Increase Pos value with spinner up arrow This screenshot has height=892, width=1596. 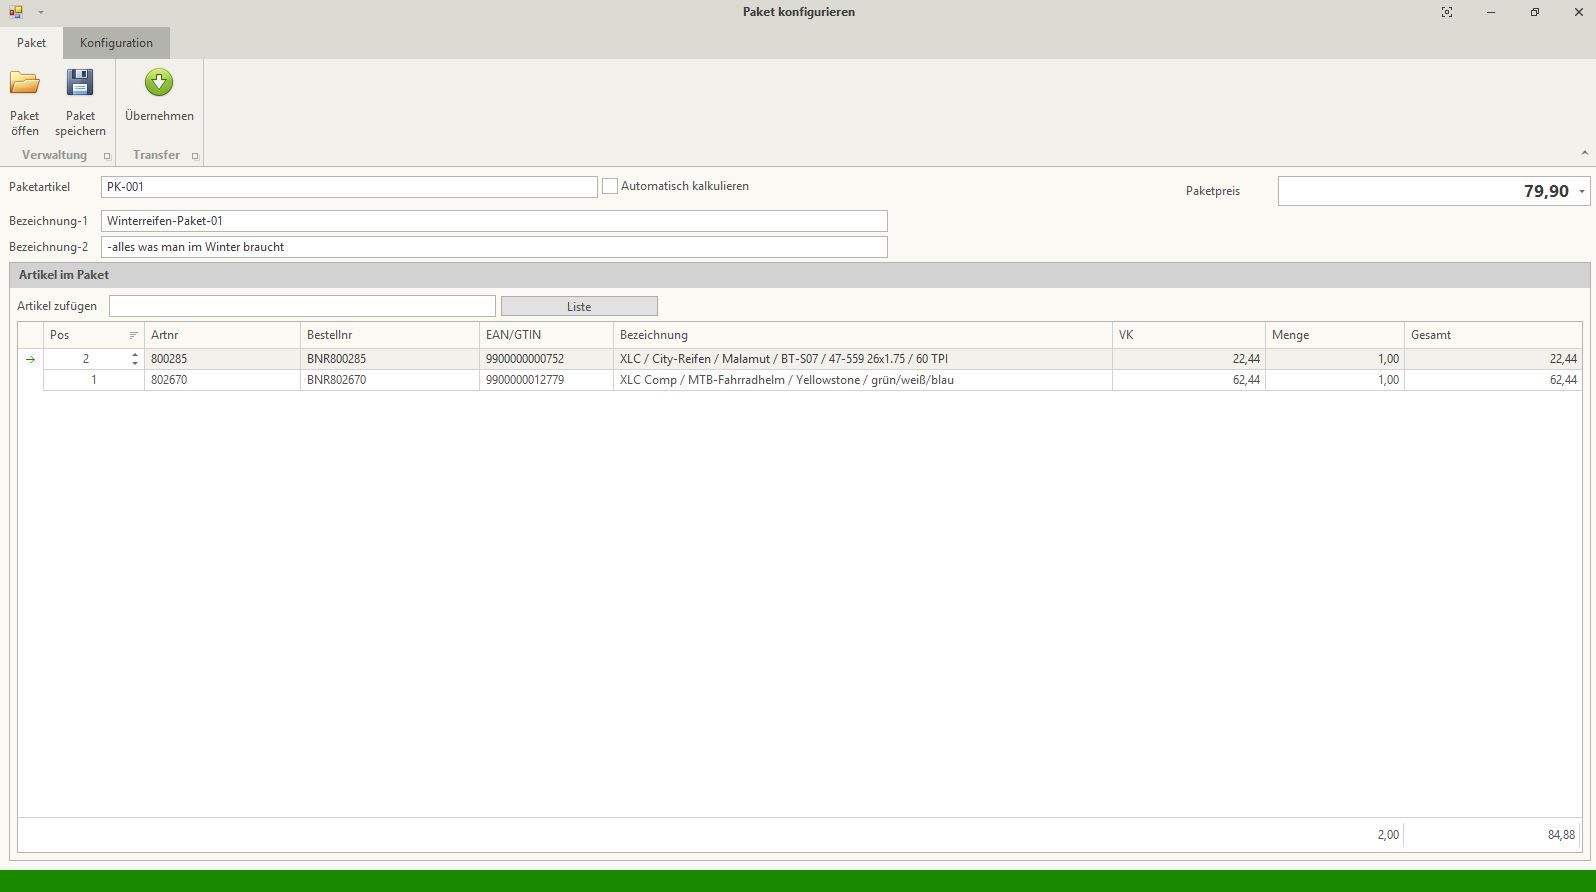[135, 354]
